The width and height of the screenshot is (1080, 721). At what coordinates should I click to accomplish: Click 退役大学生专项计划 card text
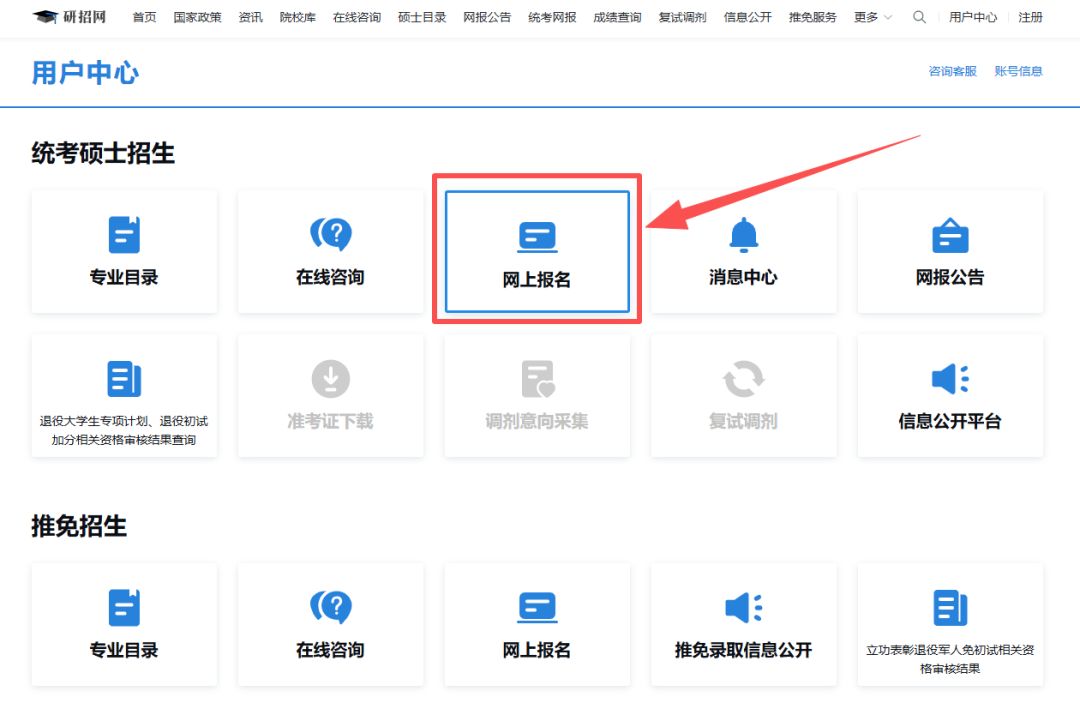124,430
